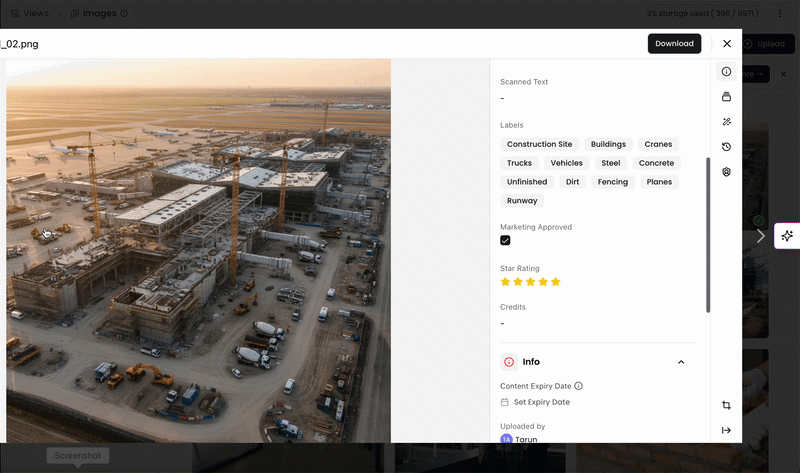Viewport: 800px width, 473px height.
Task: Collapse the side panel with arrow icon
Action: click(726, 430)
